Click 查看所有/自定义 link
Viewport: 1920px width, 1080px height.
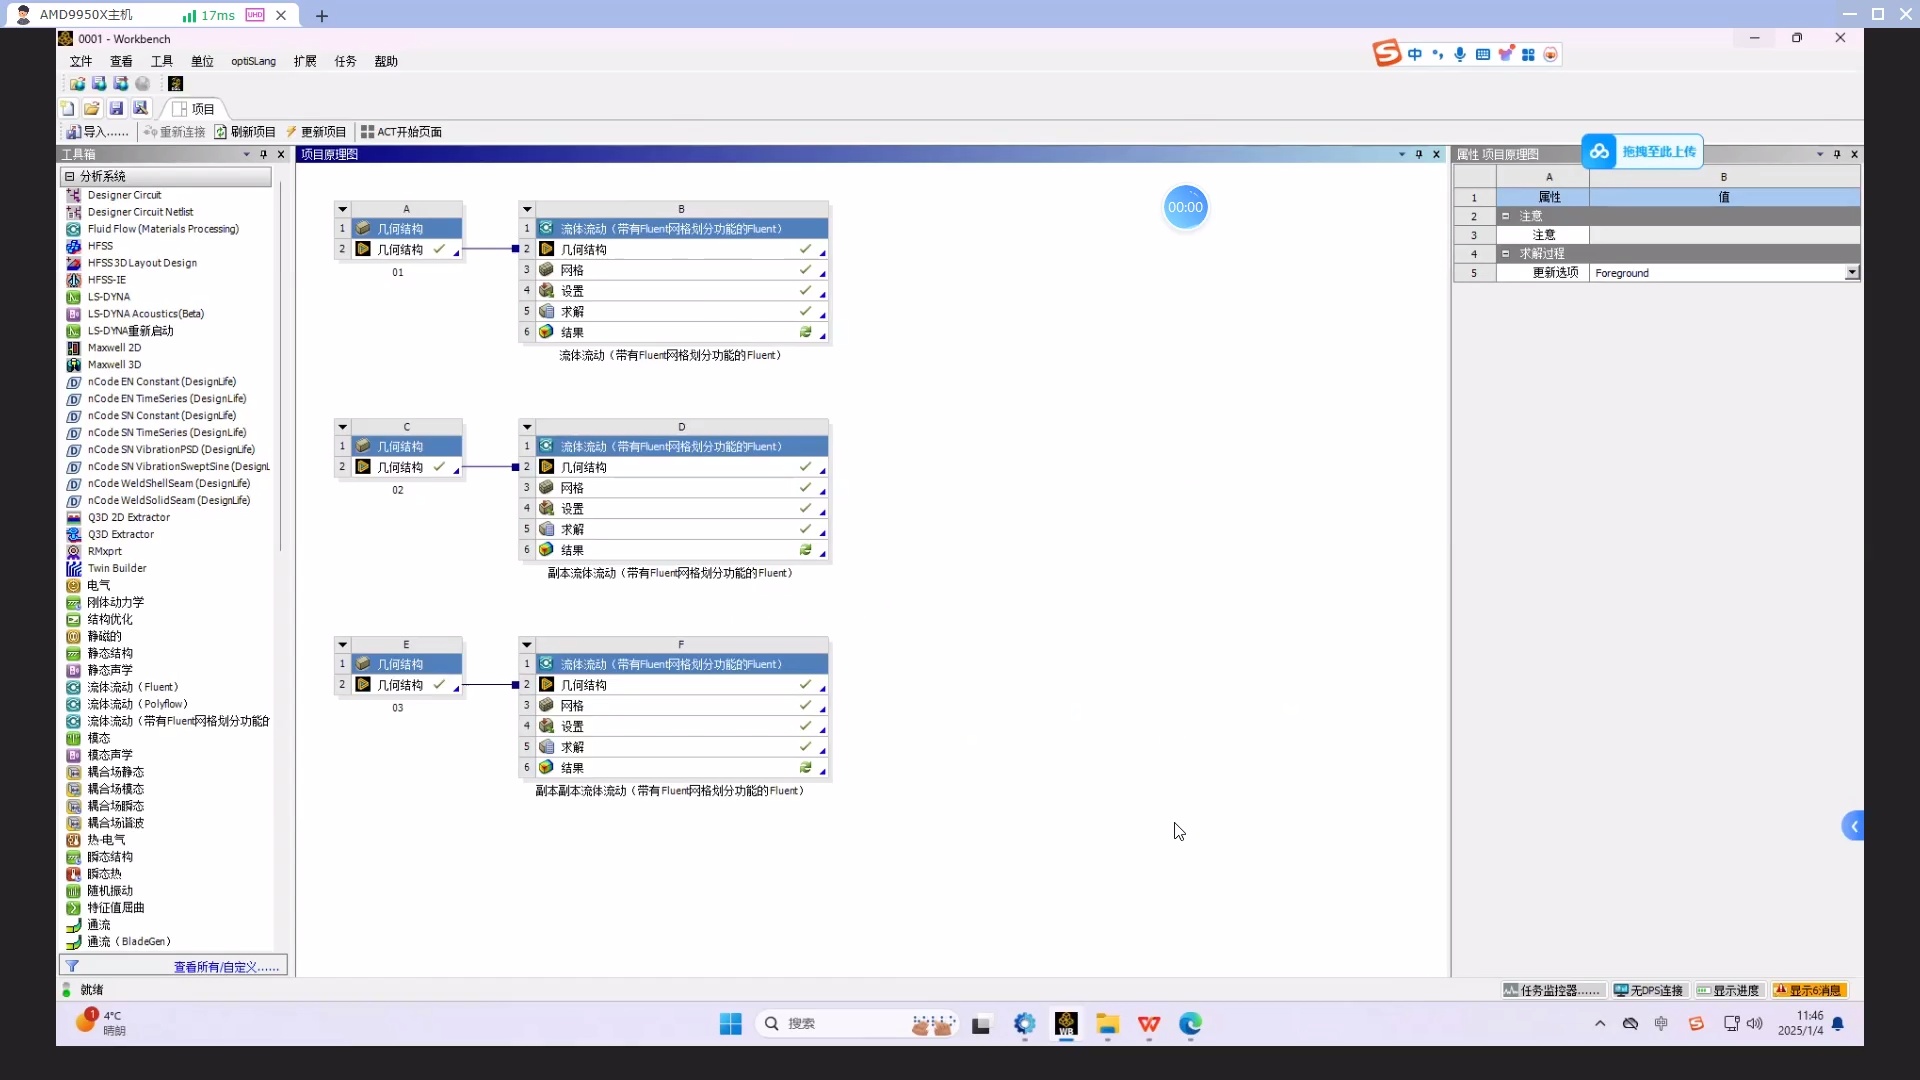[x=226, y=967]
